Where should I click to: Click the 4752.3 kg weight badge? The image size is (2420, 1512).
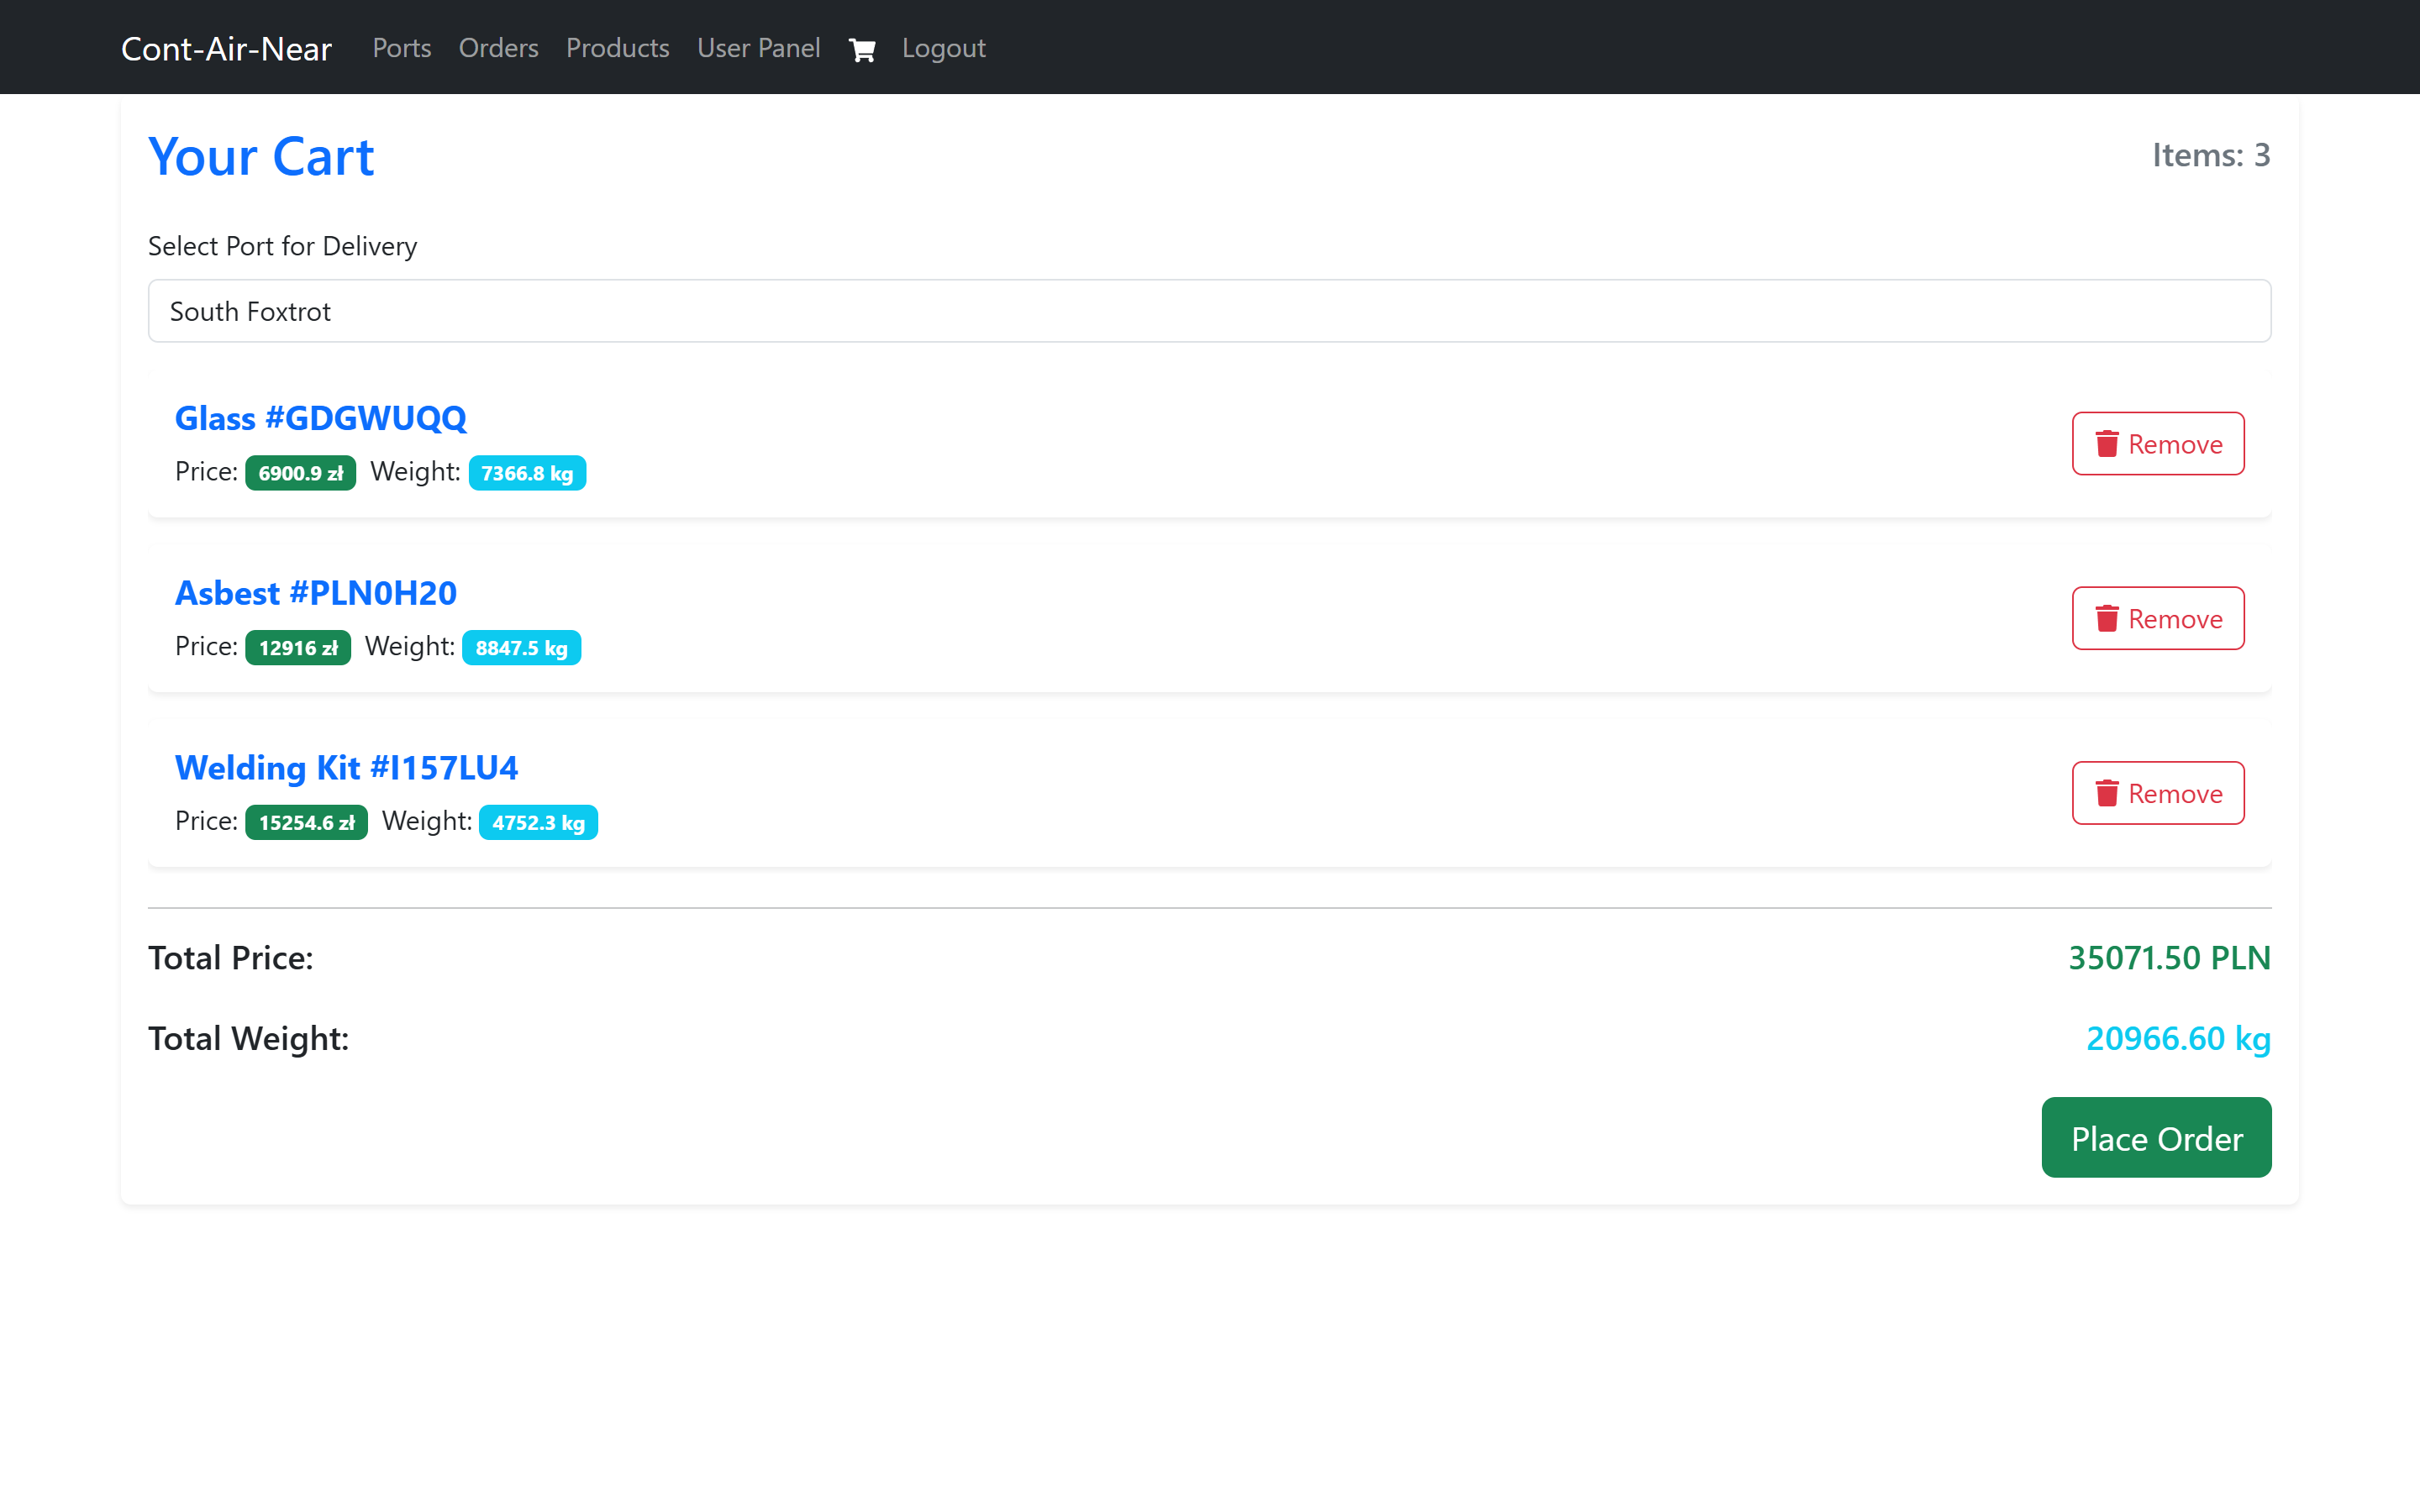538,822
